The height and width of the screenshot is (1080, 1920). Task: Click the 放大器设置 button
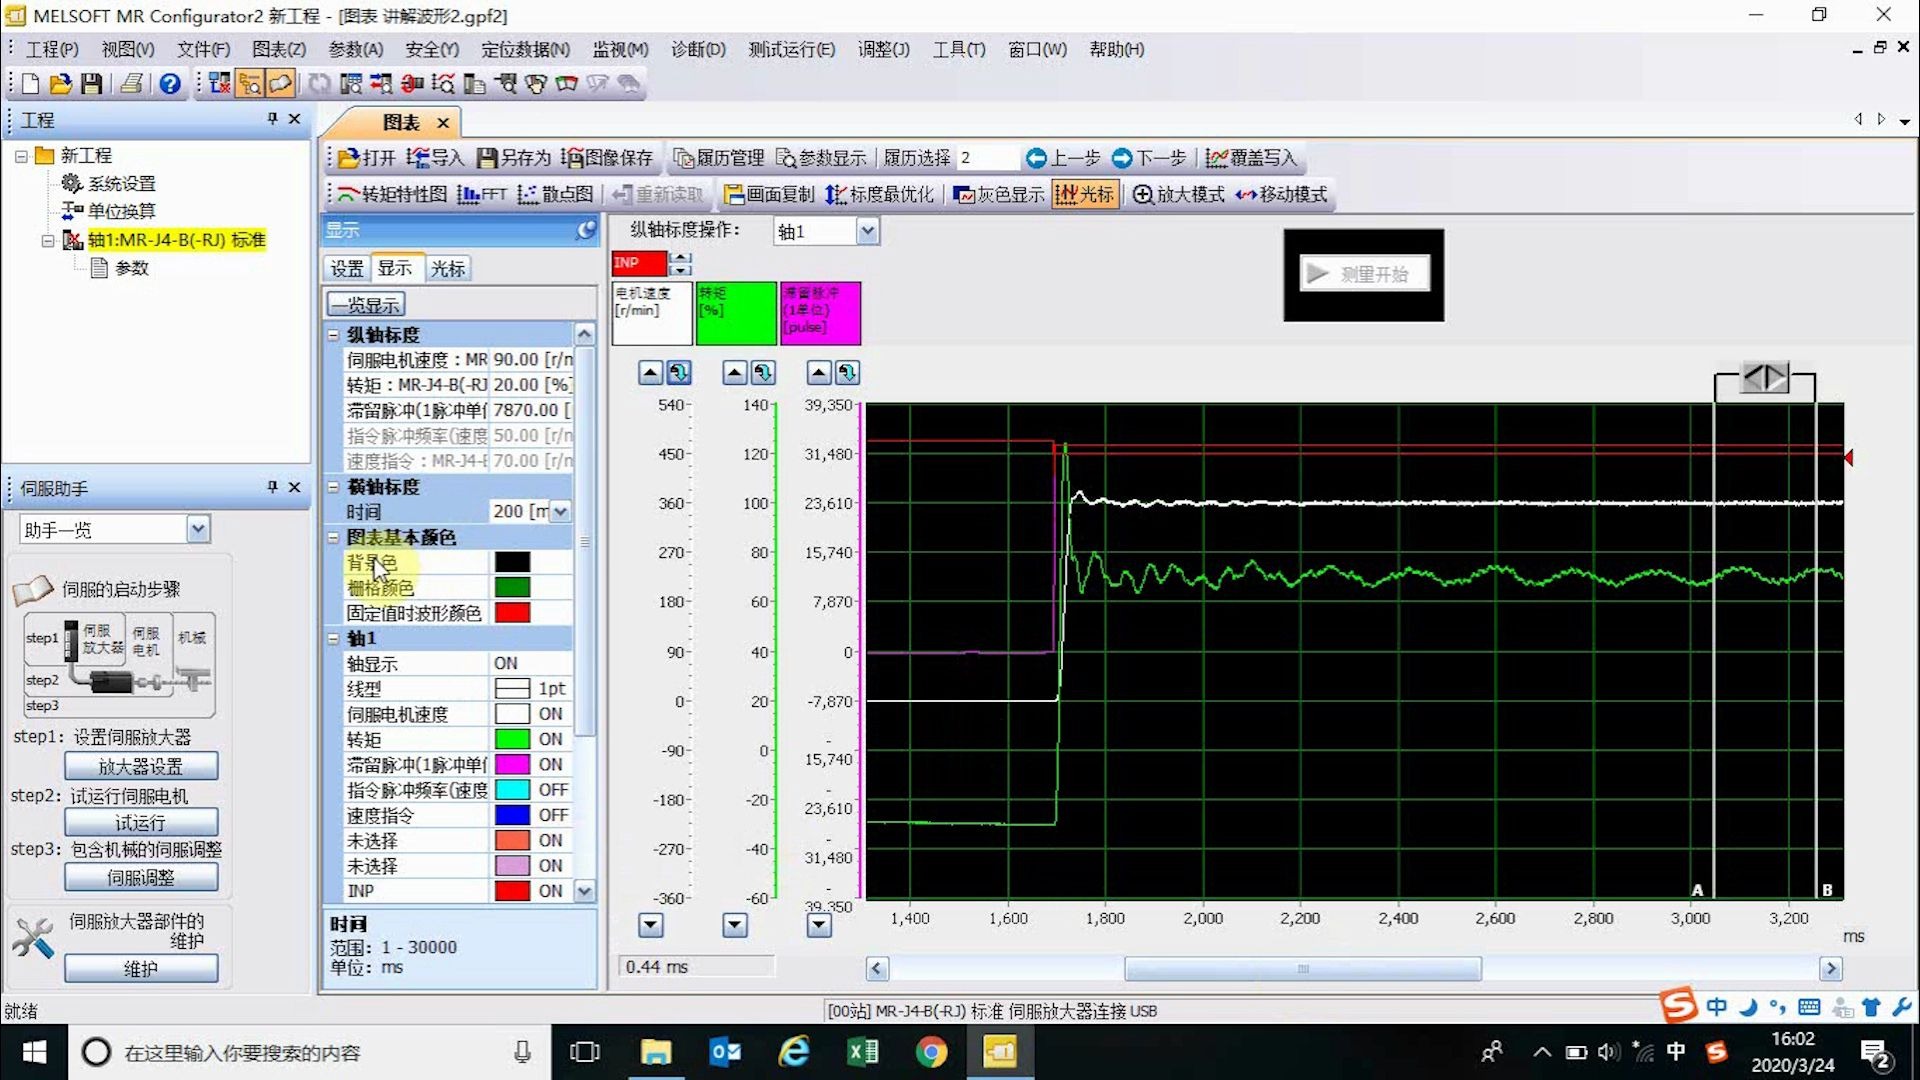141,766
